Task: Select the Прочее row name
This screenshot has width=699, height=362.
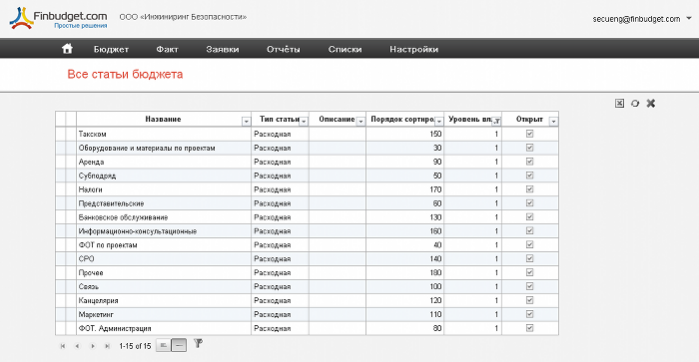Action: [91, 272]
